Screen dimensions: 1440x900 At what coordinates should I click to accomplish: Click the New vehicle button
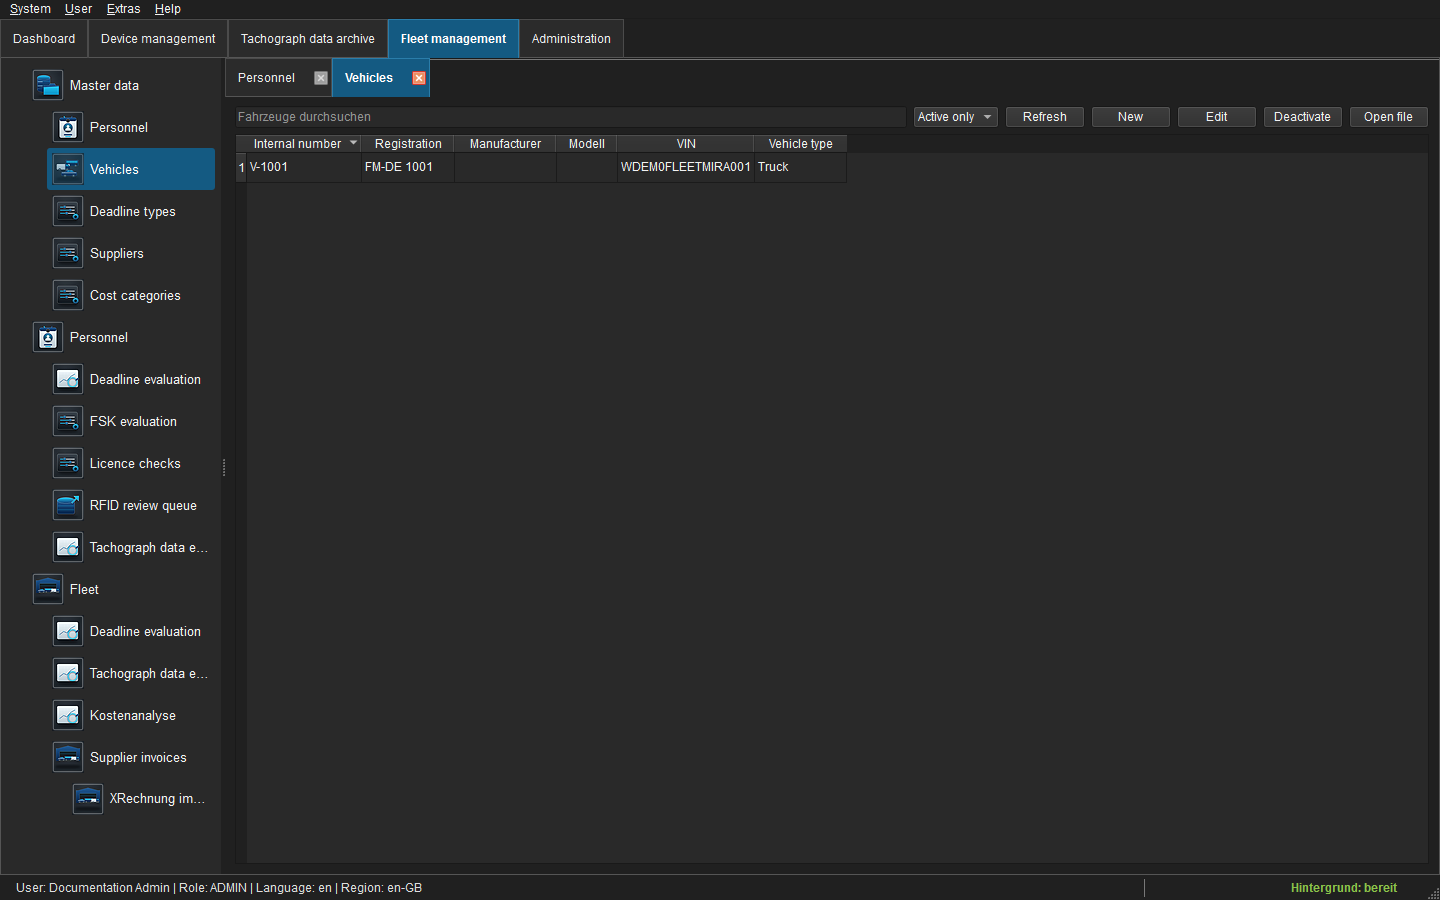(1131, 117)
